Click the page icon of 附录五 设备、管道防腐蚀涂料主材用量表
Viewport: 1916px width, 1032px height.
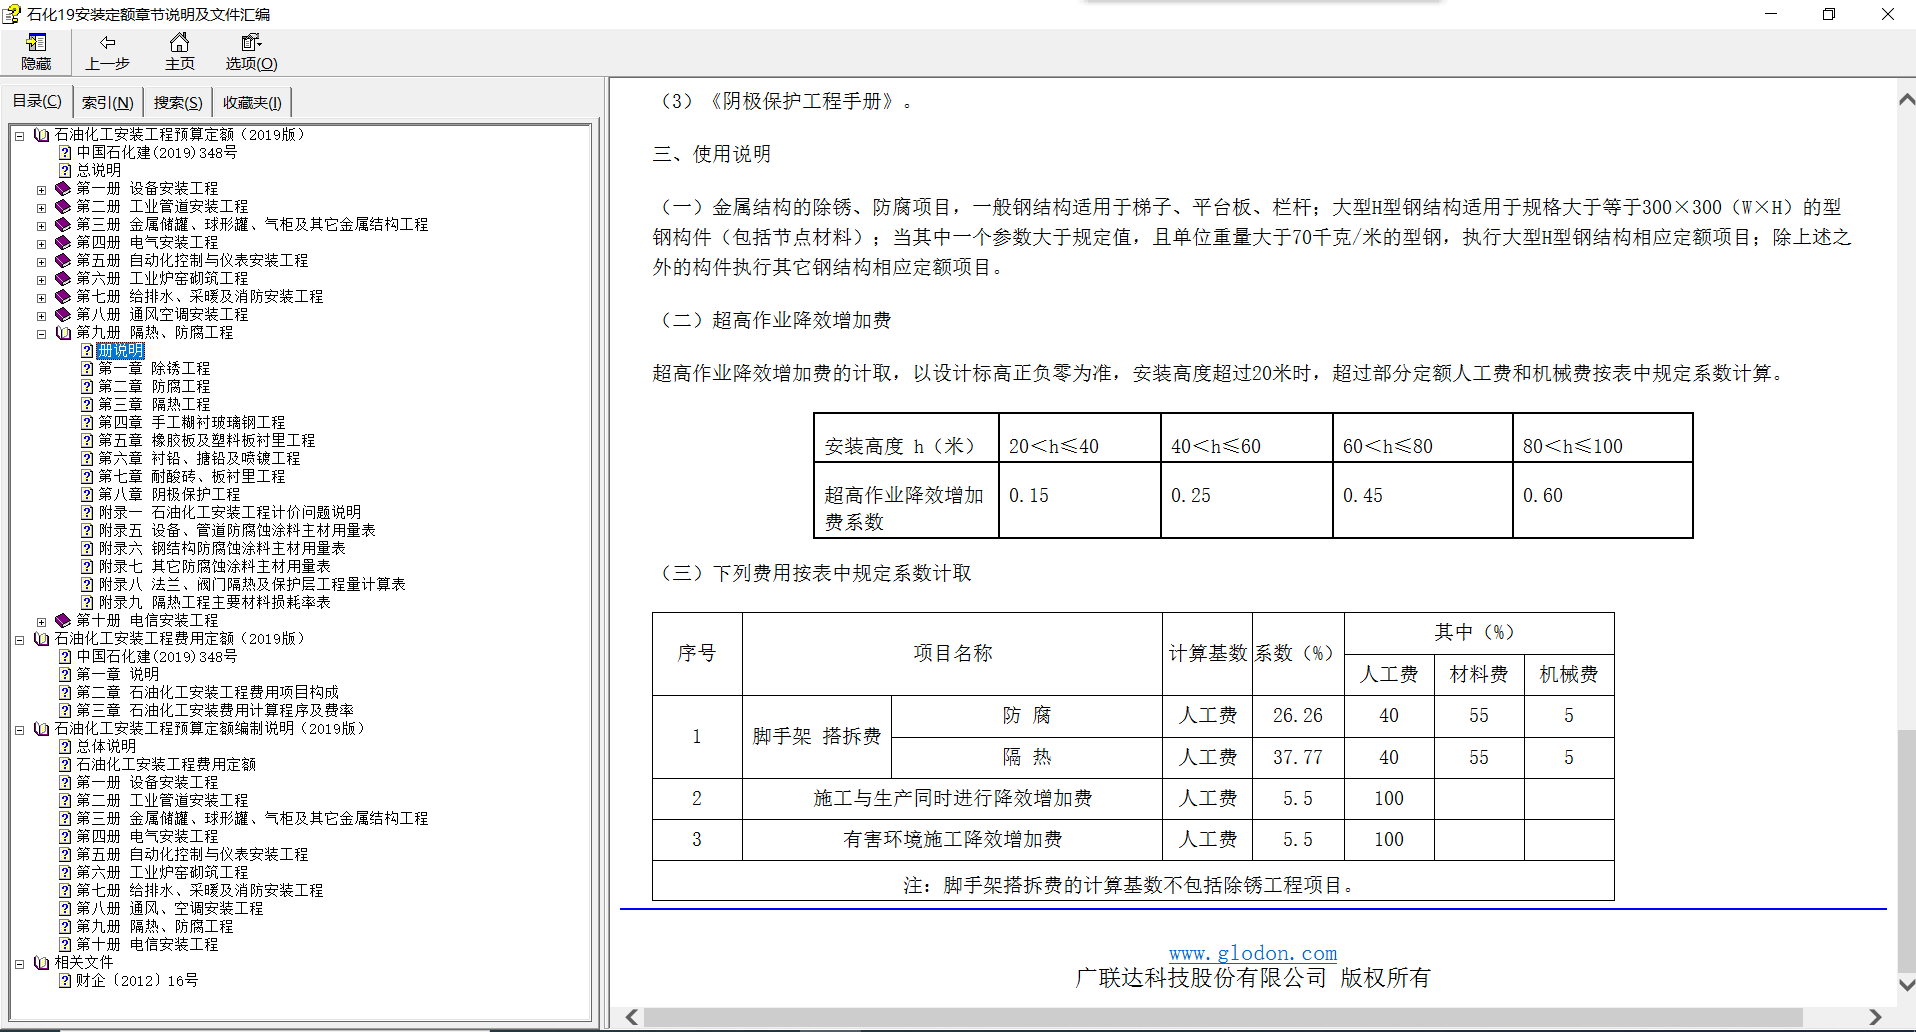tap(87, 530)
